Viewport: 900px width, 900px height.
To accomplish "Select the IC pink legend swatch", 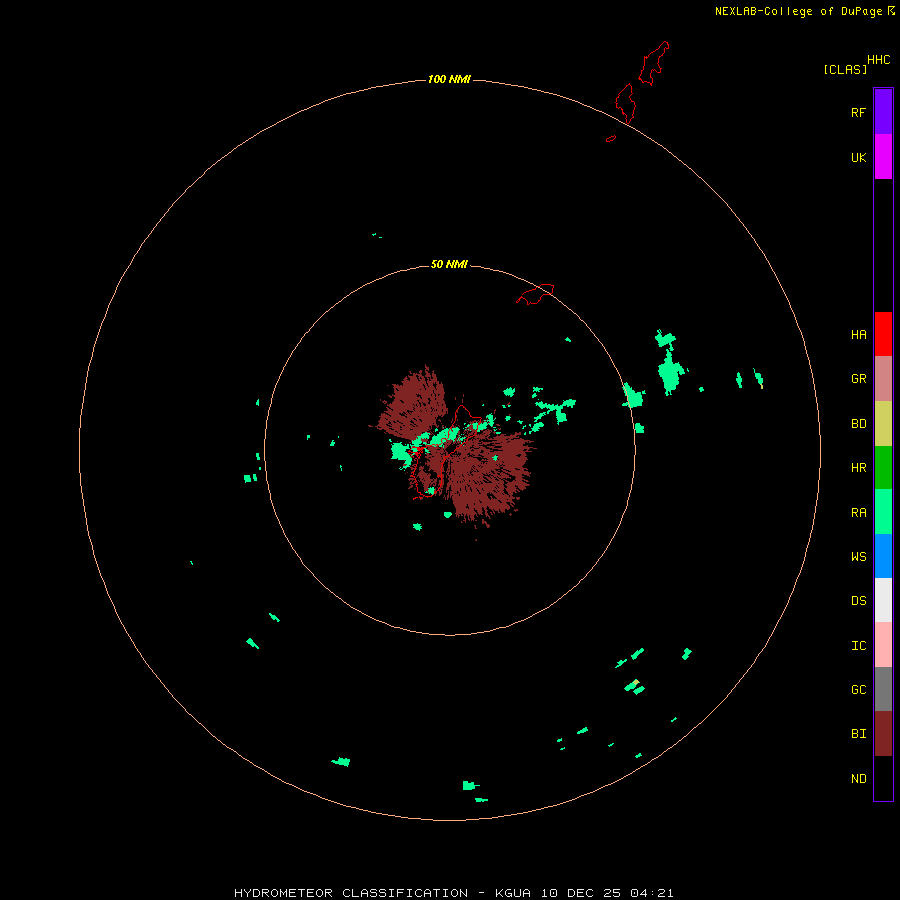I will coord(883,645).
